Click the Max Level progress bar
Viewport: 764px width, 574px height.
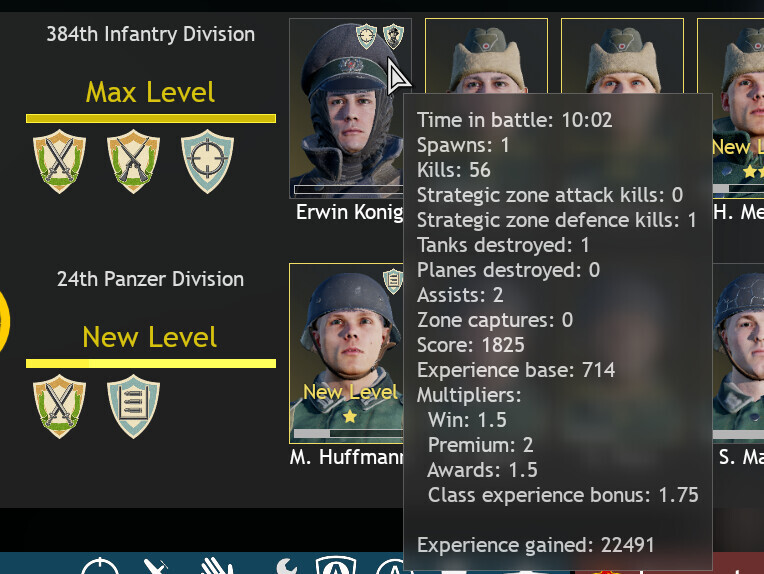151,118
